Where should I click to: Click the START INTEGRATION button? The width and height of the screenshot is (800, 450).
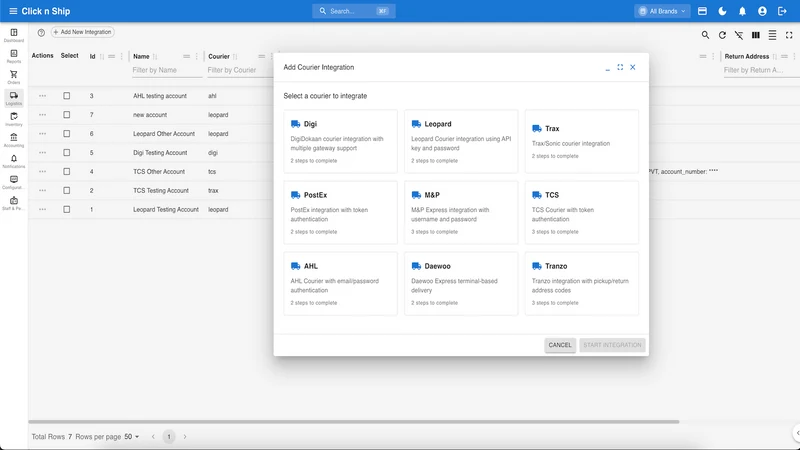point(612,345)
